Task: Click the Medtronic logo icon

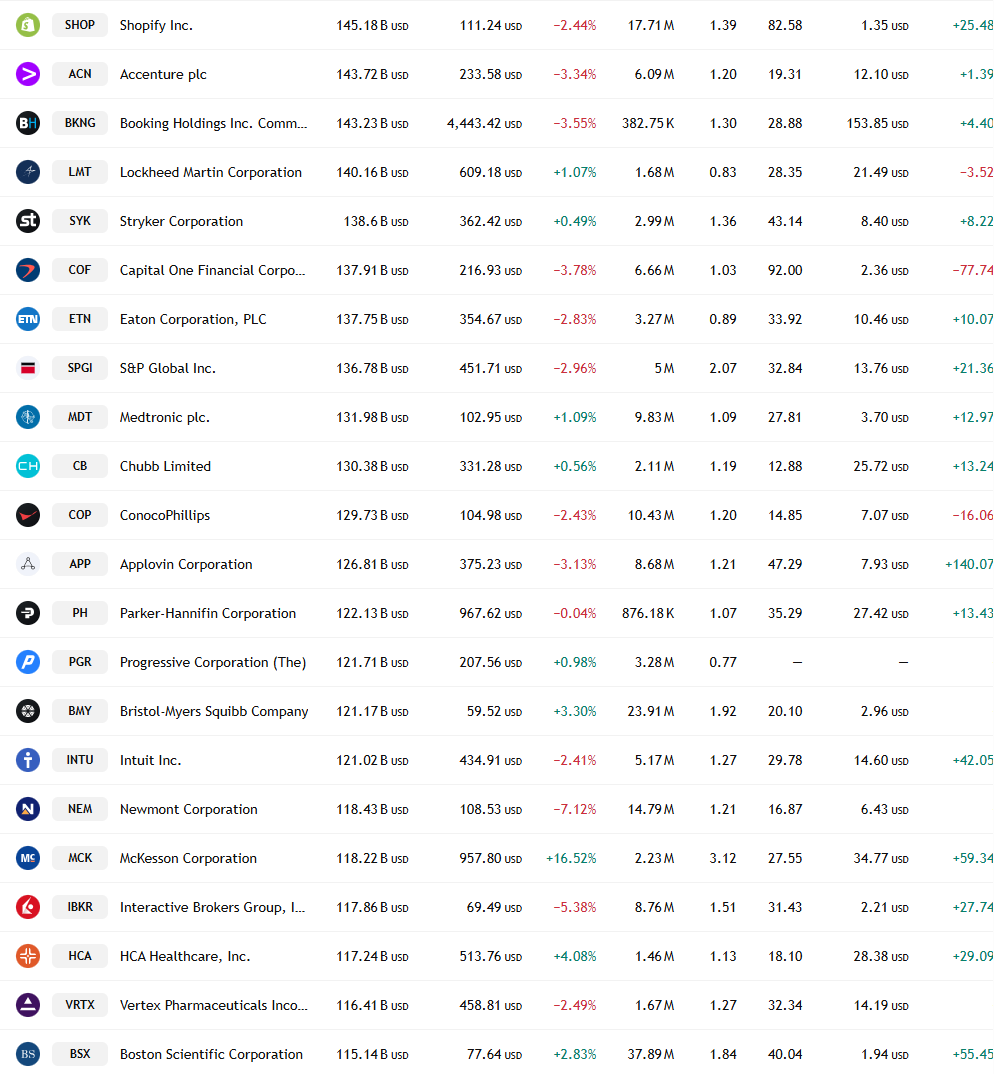Action: pyautogui.click(x=28, y=417)
